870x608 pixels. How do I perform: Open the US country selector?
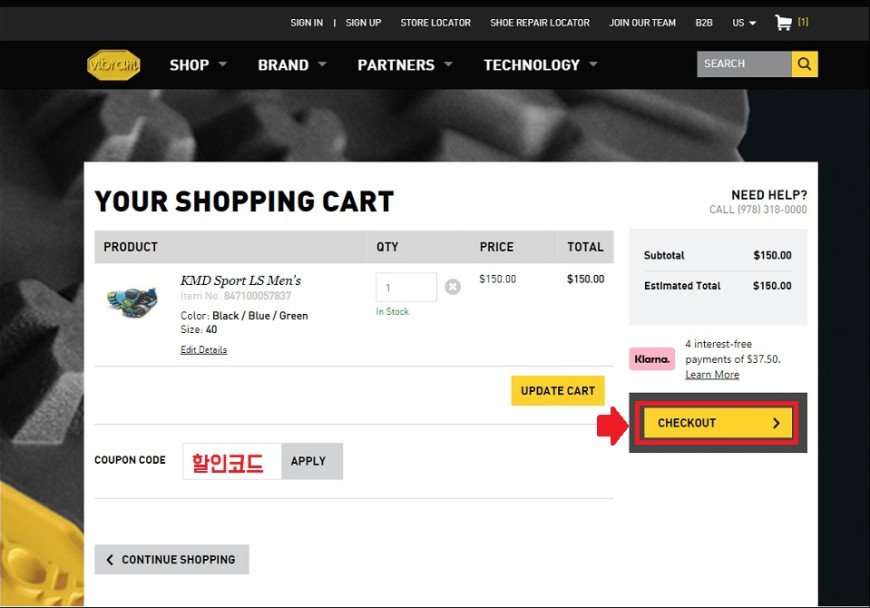point(744,23)
